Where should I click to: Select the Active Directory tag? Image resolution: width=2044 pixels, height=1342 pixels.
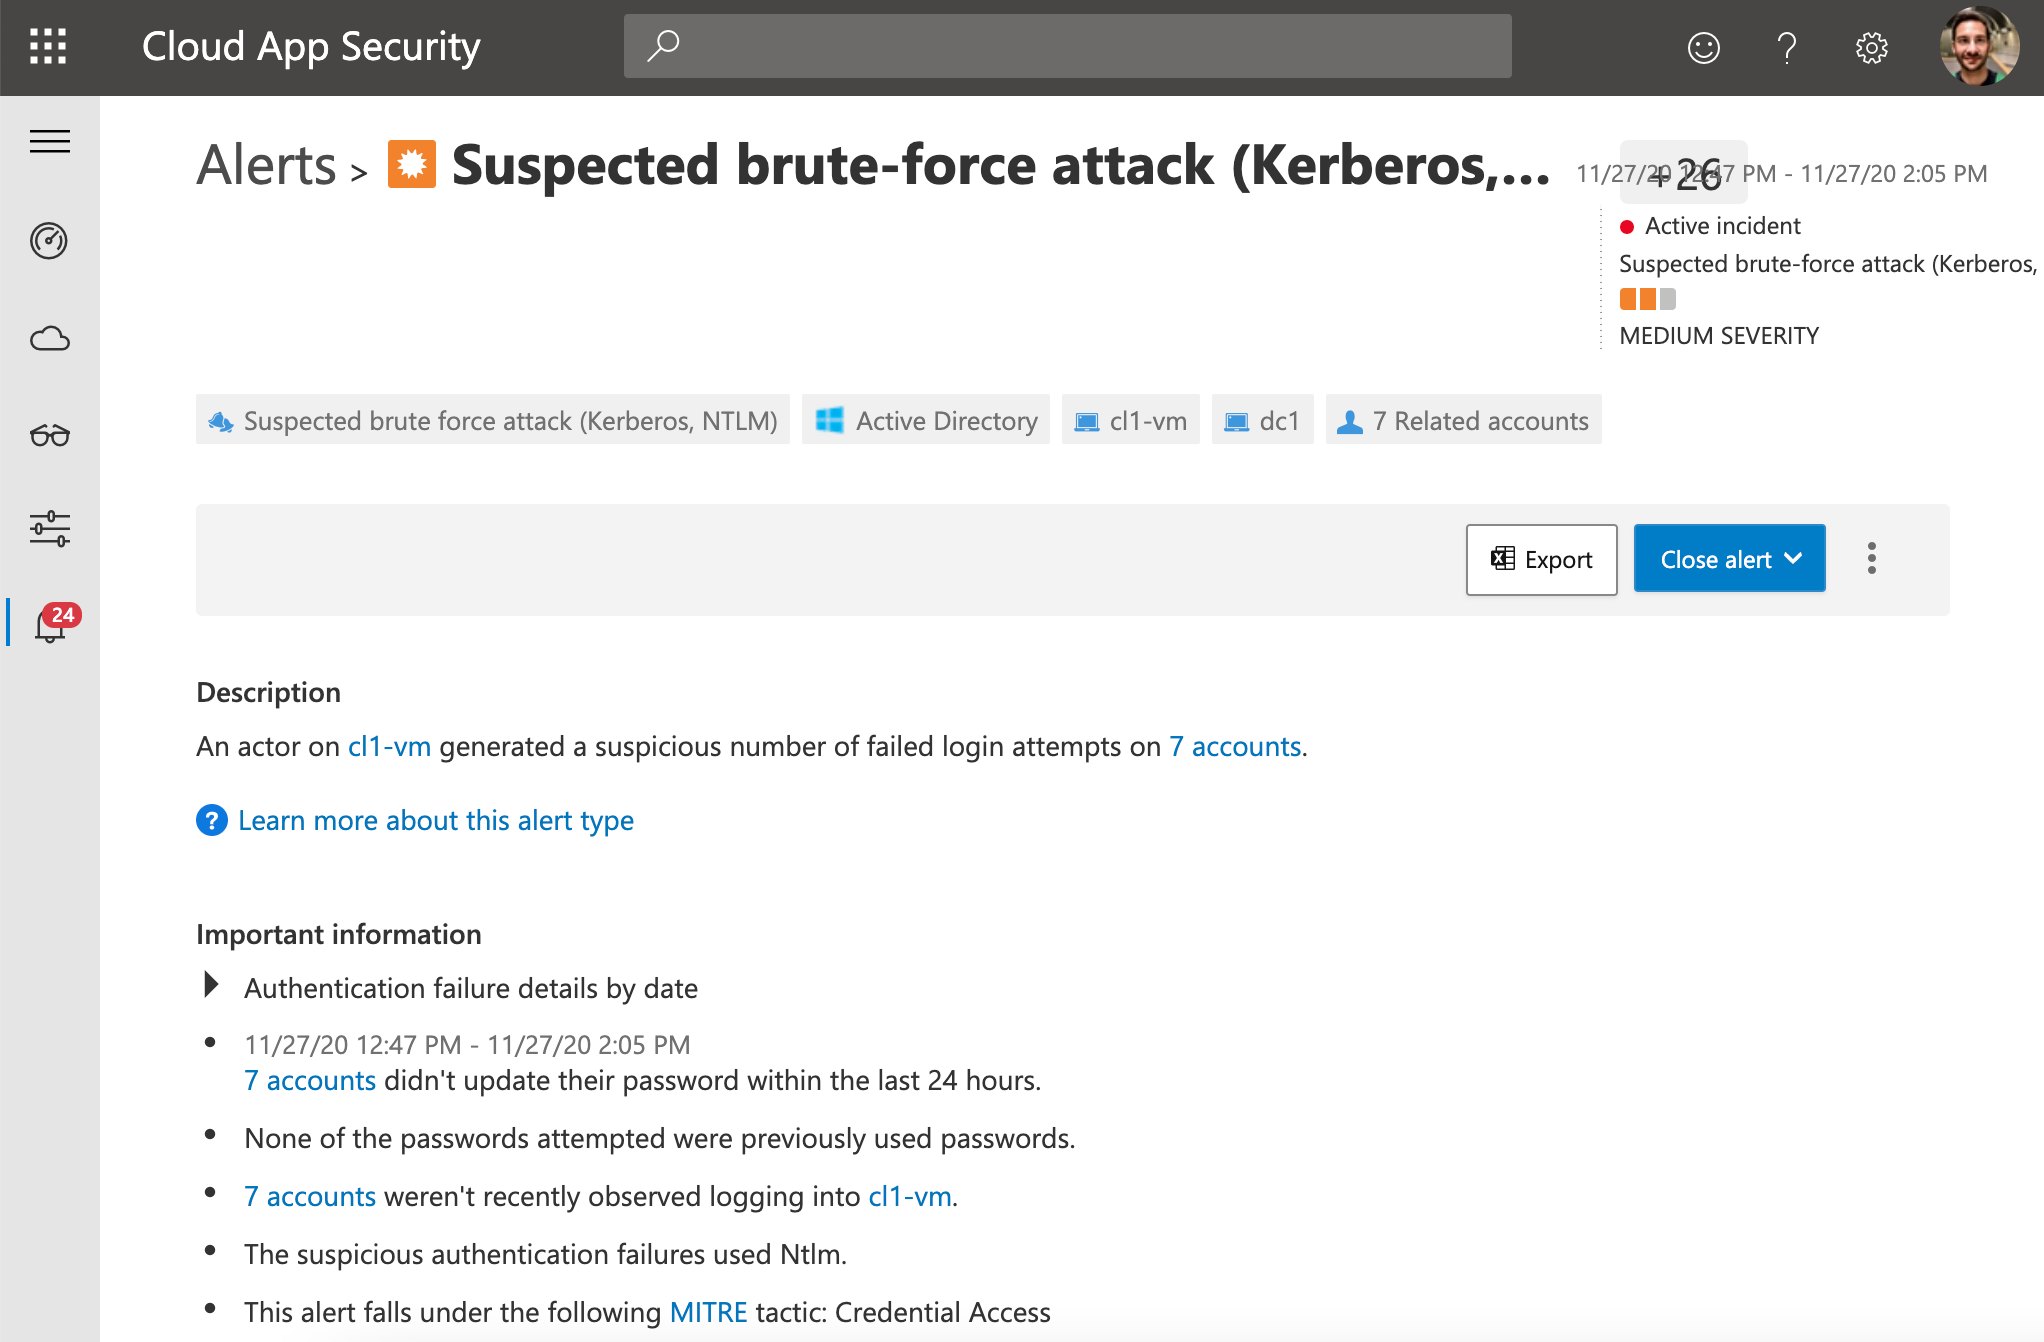coord(926,421)
